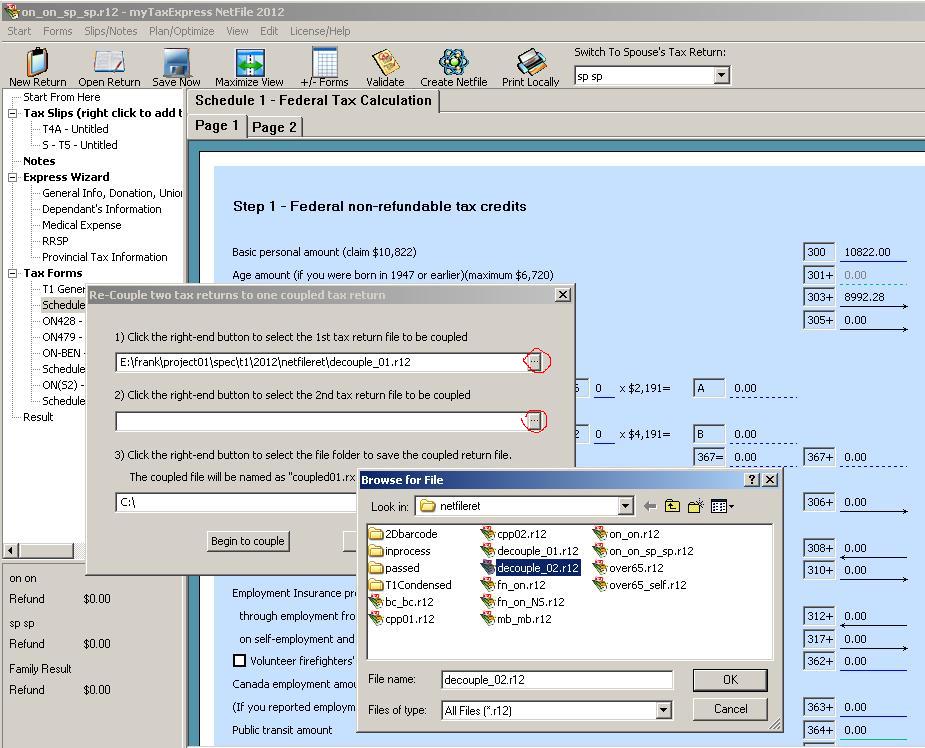The image size is (925, 748).
Task: Select file cpp01.r12
Action: pos(402,619)
